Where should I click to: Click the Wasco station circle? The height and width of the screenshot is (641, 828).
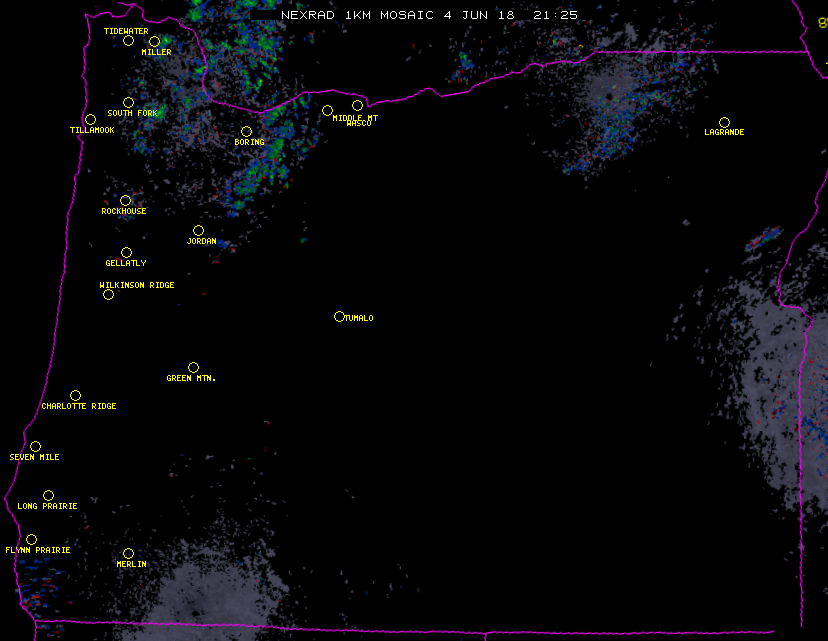357,106
